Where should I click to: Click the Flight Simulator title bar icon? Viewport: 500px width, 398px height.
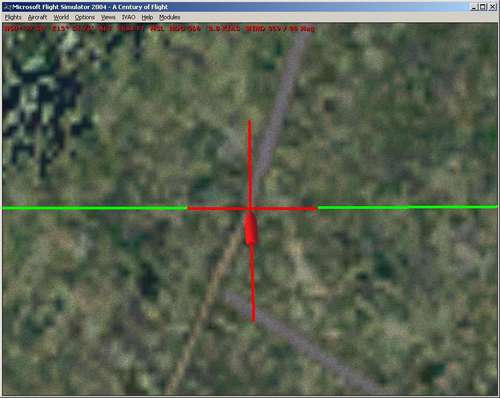(7, 7)
